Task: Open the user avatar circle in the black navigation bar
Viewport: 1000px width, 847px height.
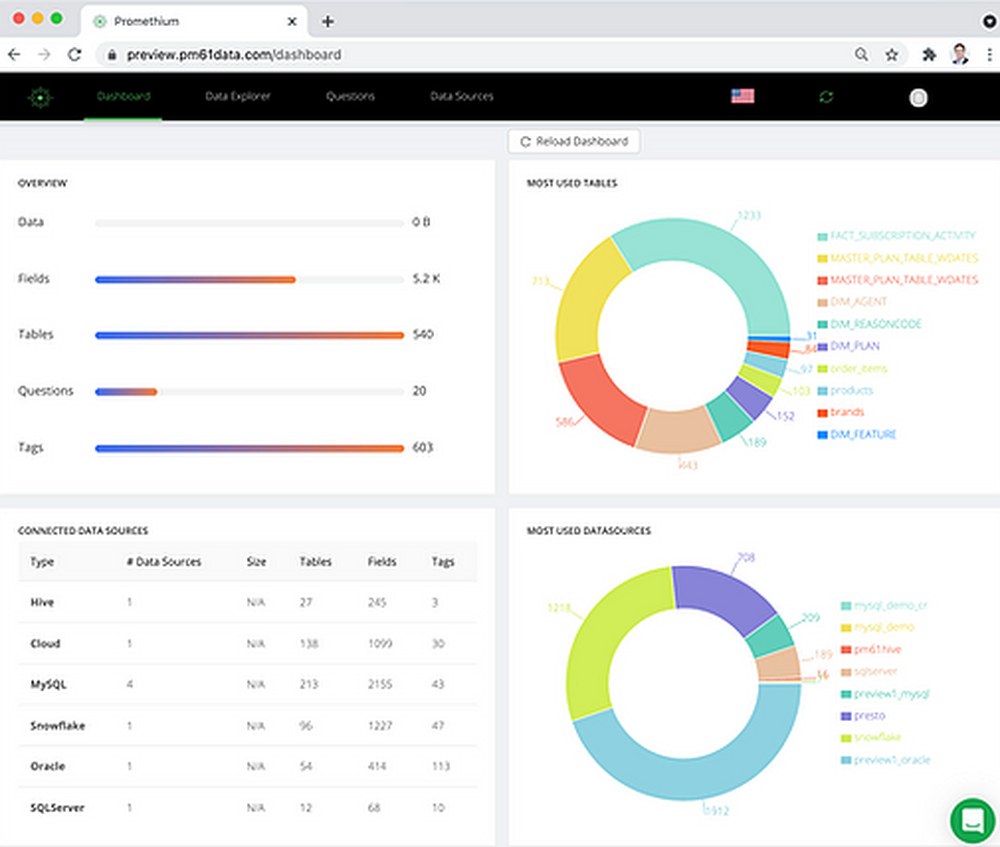Action: (x=918, y=98)
